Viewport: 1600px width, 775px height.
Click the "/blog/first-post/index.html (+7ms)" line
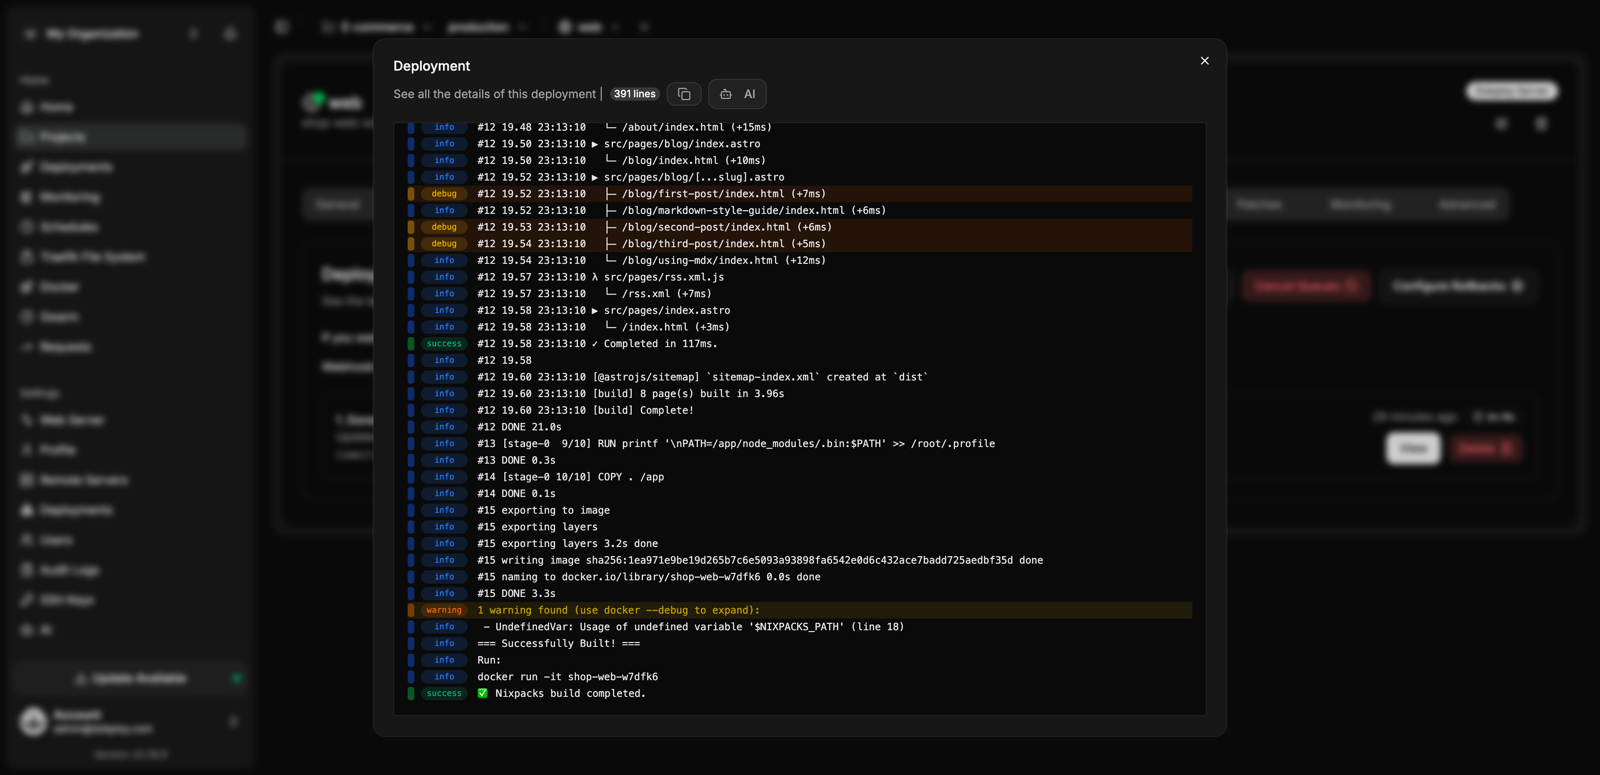pos(800,194)
